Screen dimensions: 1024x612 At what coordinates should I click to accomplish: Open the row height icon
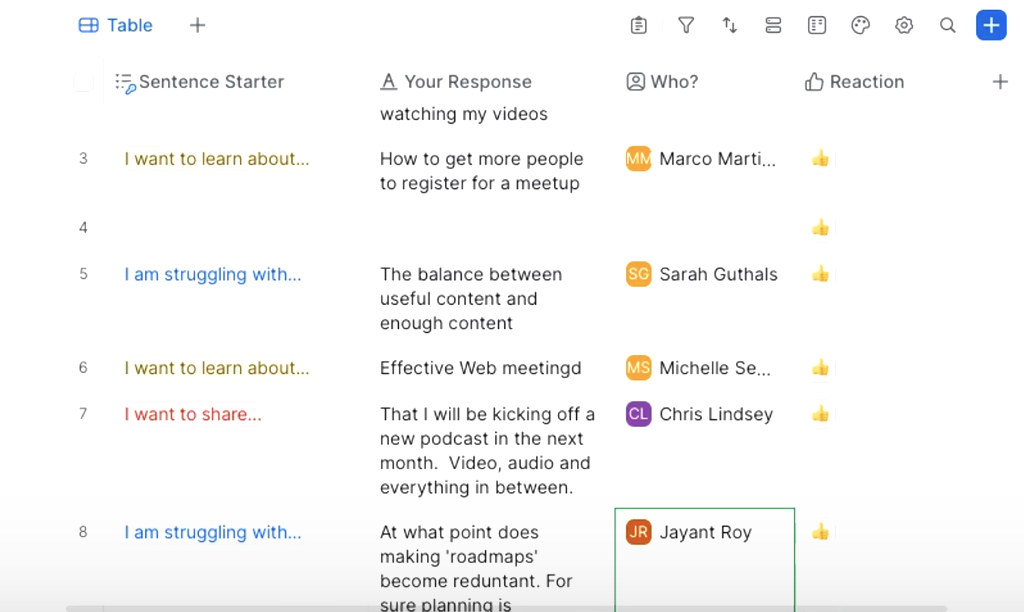pos(817,26)
